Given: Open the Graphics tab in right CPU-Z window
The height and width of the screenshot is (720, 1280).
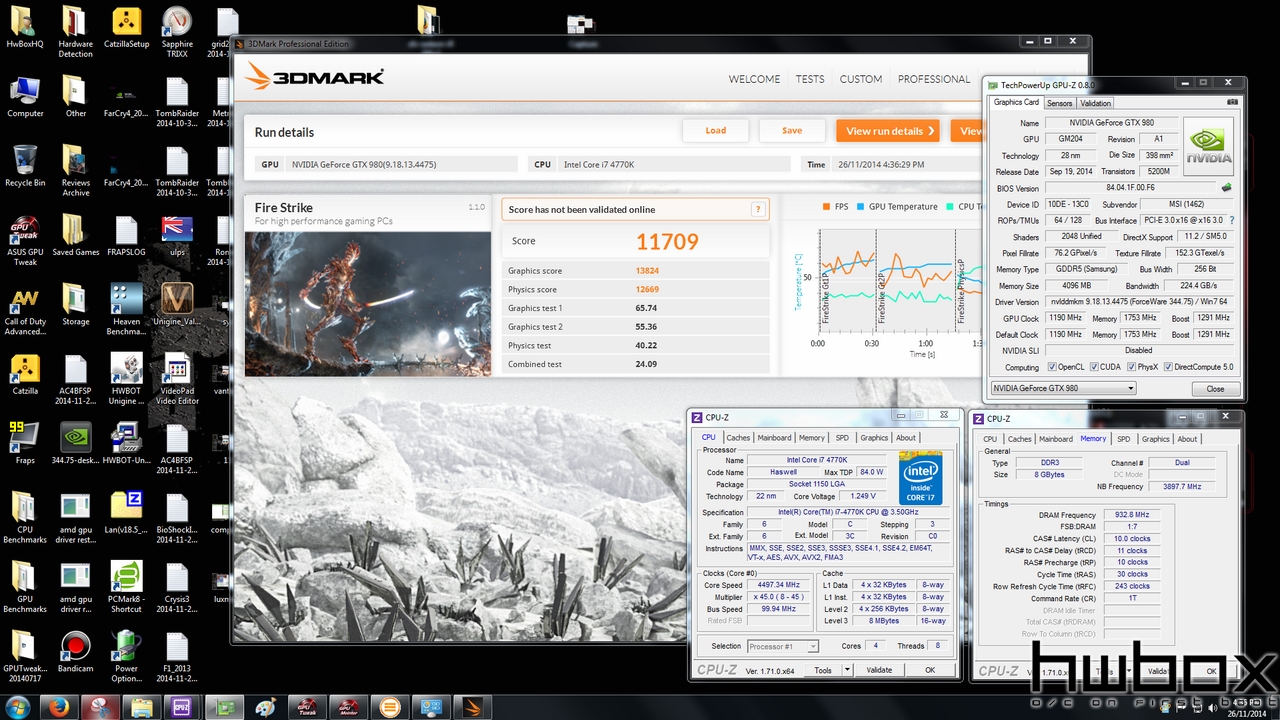Looking at the screenshot, I should (1155, 439).
